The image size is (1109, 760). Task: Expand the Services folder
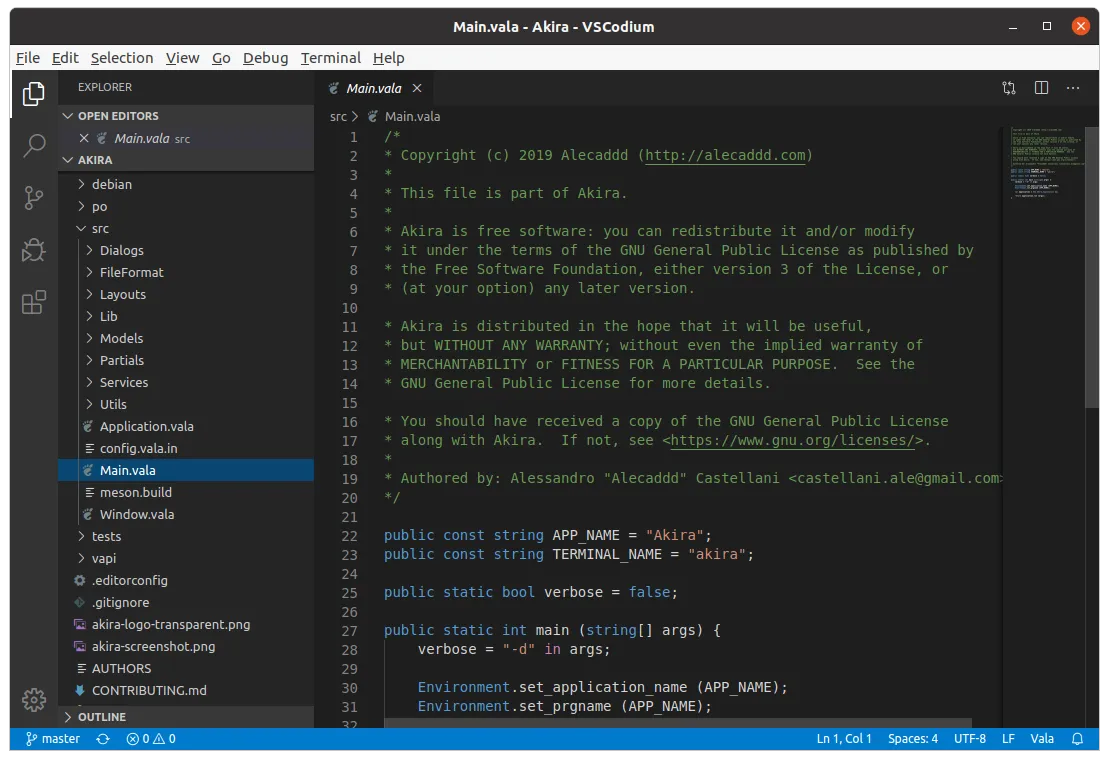(89, 382)
